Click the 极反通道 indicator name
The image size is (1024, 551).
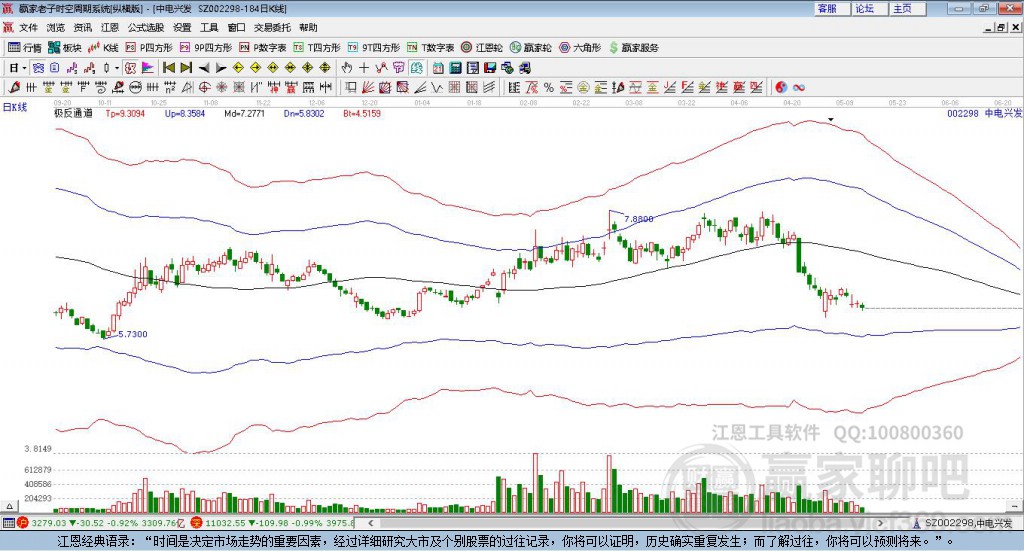coord(73,114)
